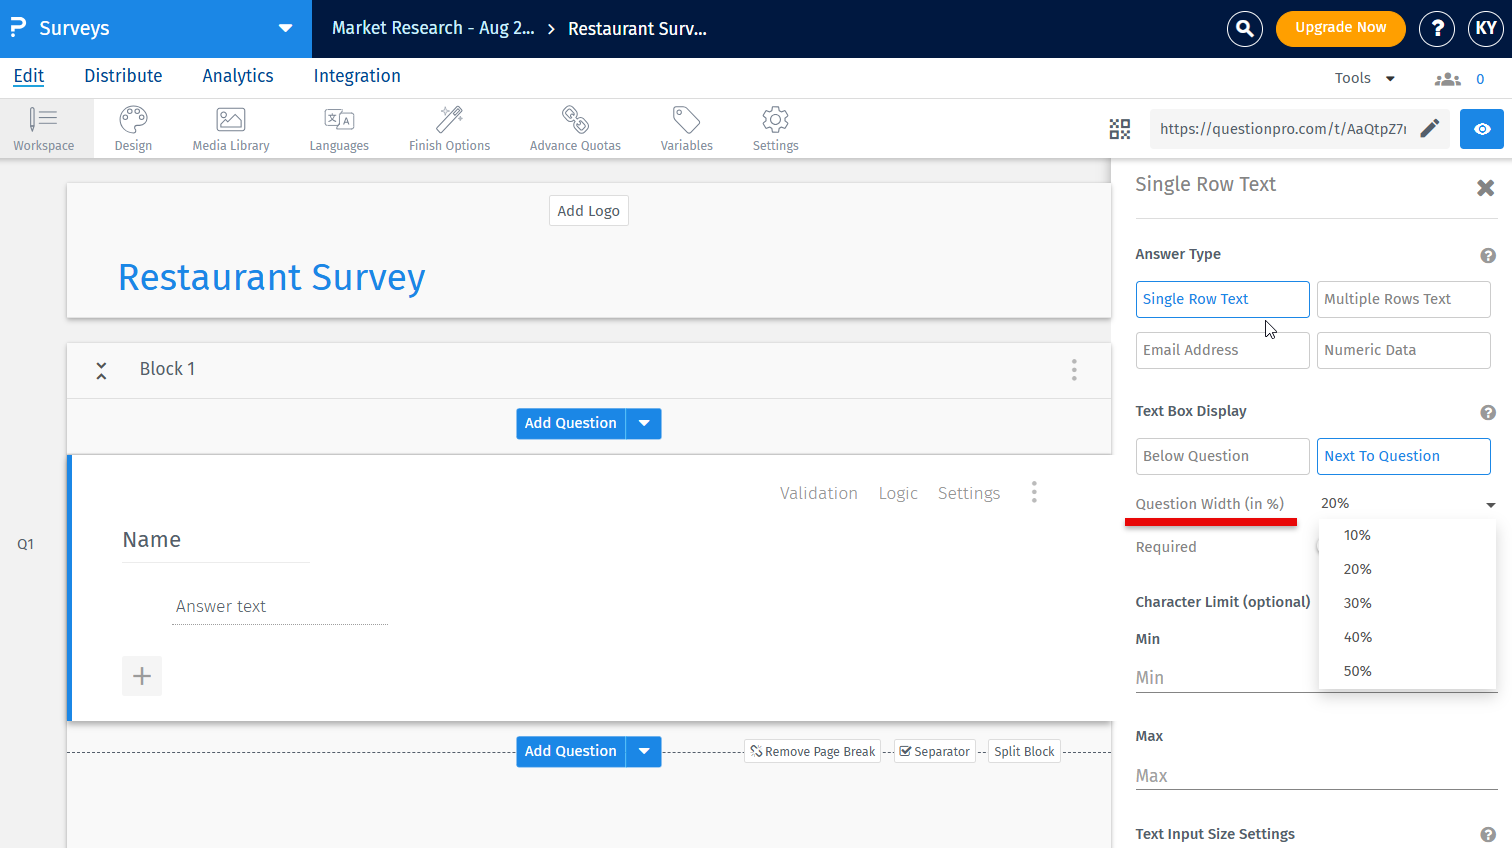Open survey Settings from the toolbar
The width and height of the screenshot is (1512, 848).
[x=775, y=128]
